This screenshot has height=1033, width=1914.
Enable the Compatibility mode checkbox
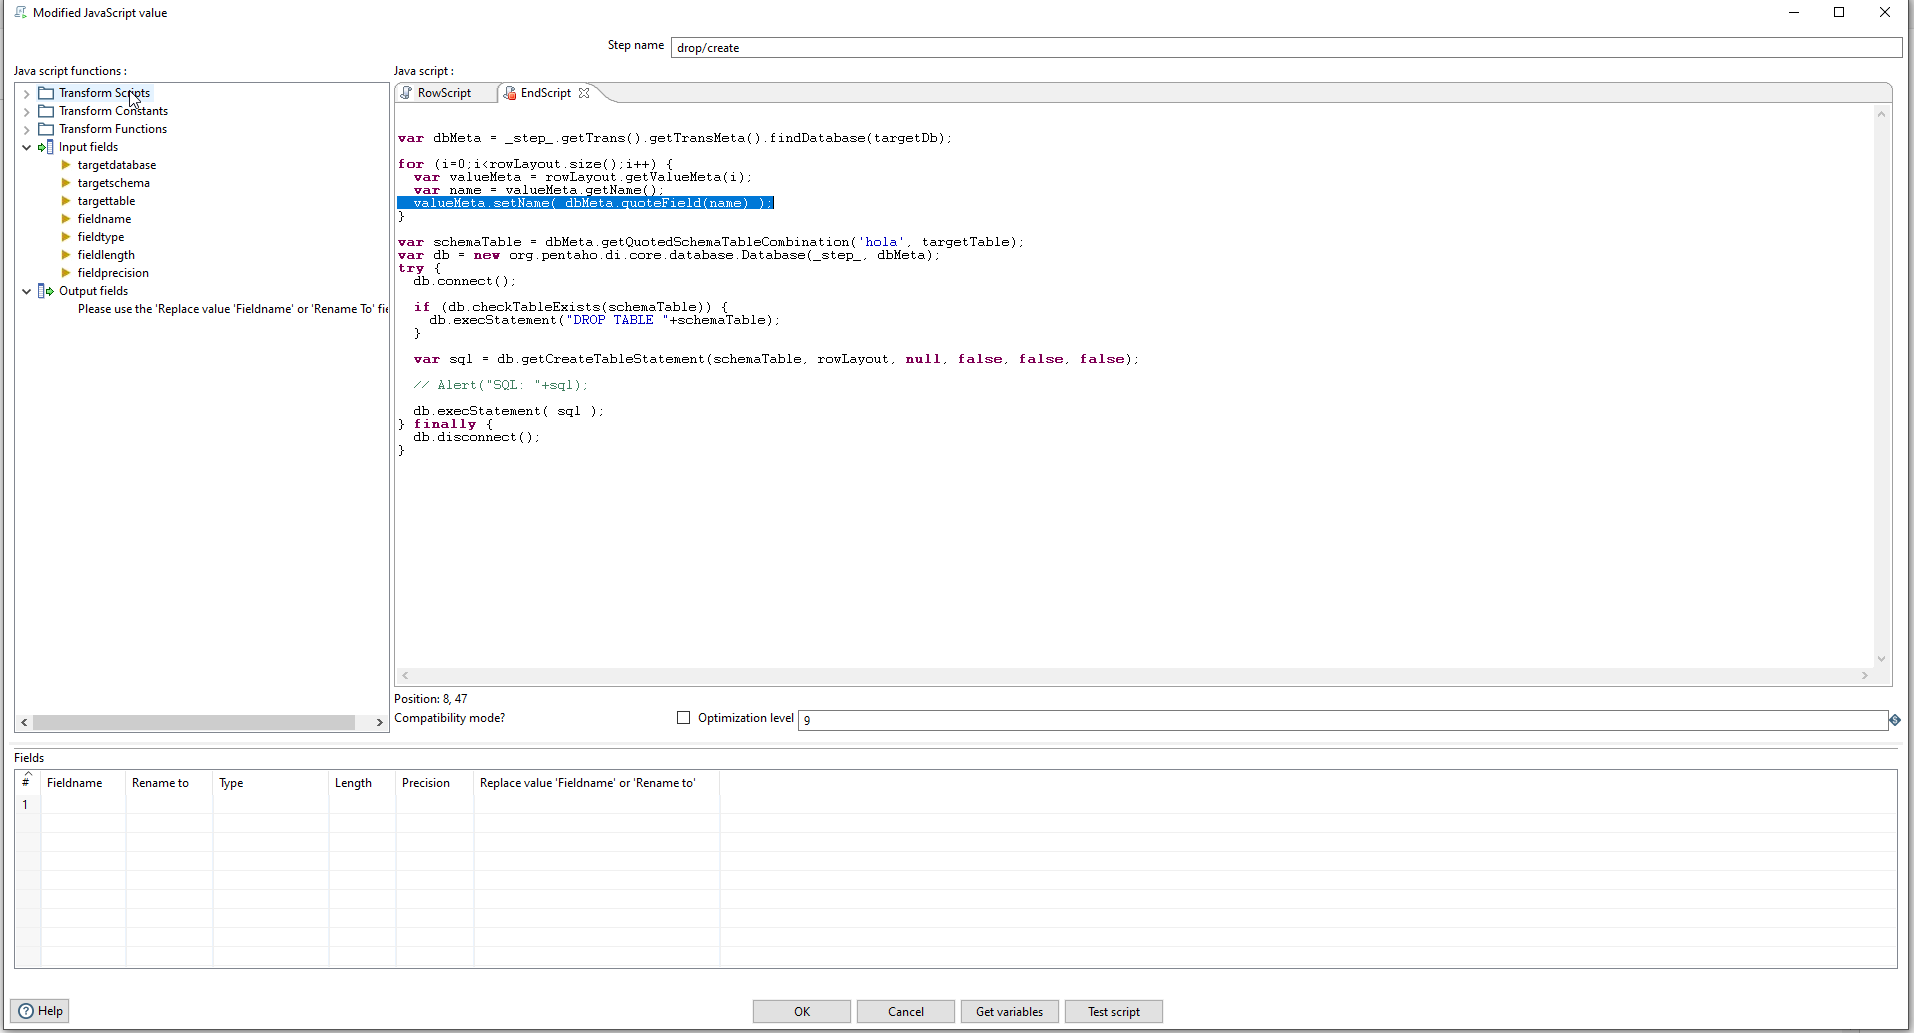684,718
